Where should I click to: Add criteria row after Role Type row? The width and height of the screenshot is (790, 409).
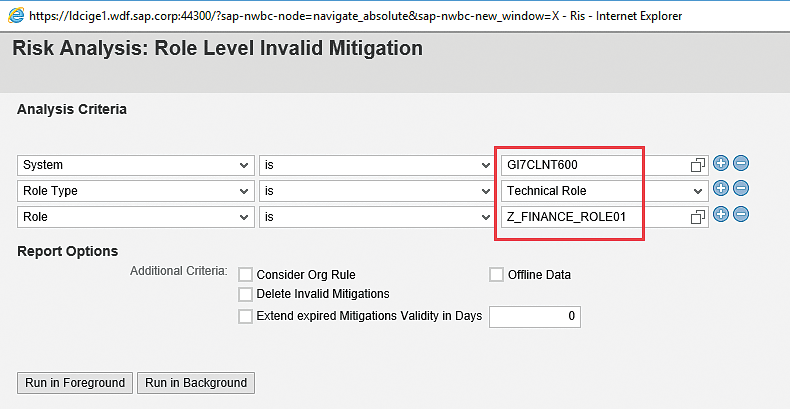coord(721,188)
